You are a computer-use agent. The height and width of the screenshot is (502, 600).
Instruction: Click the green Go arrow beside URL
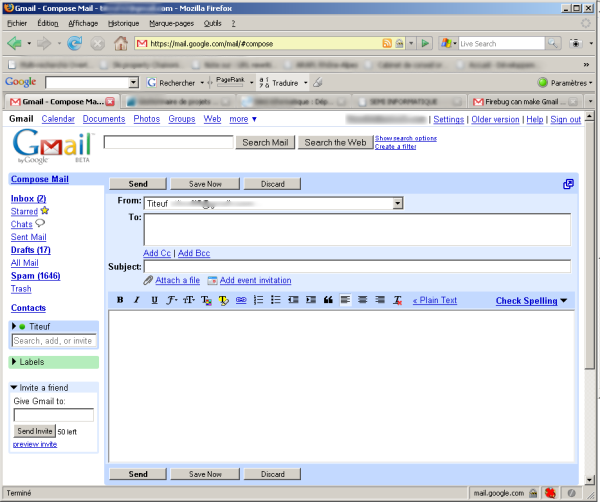(425, 43)
